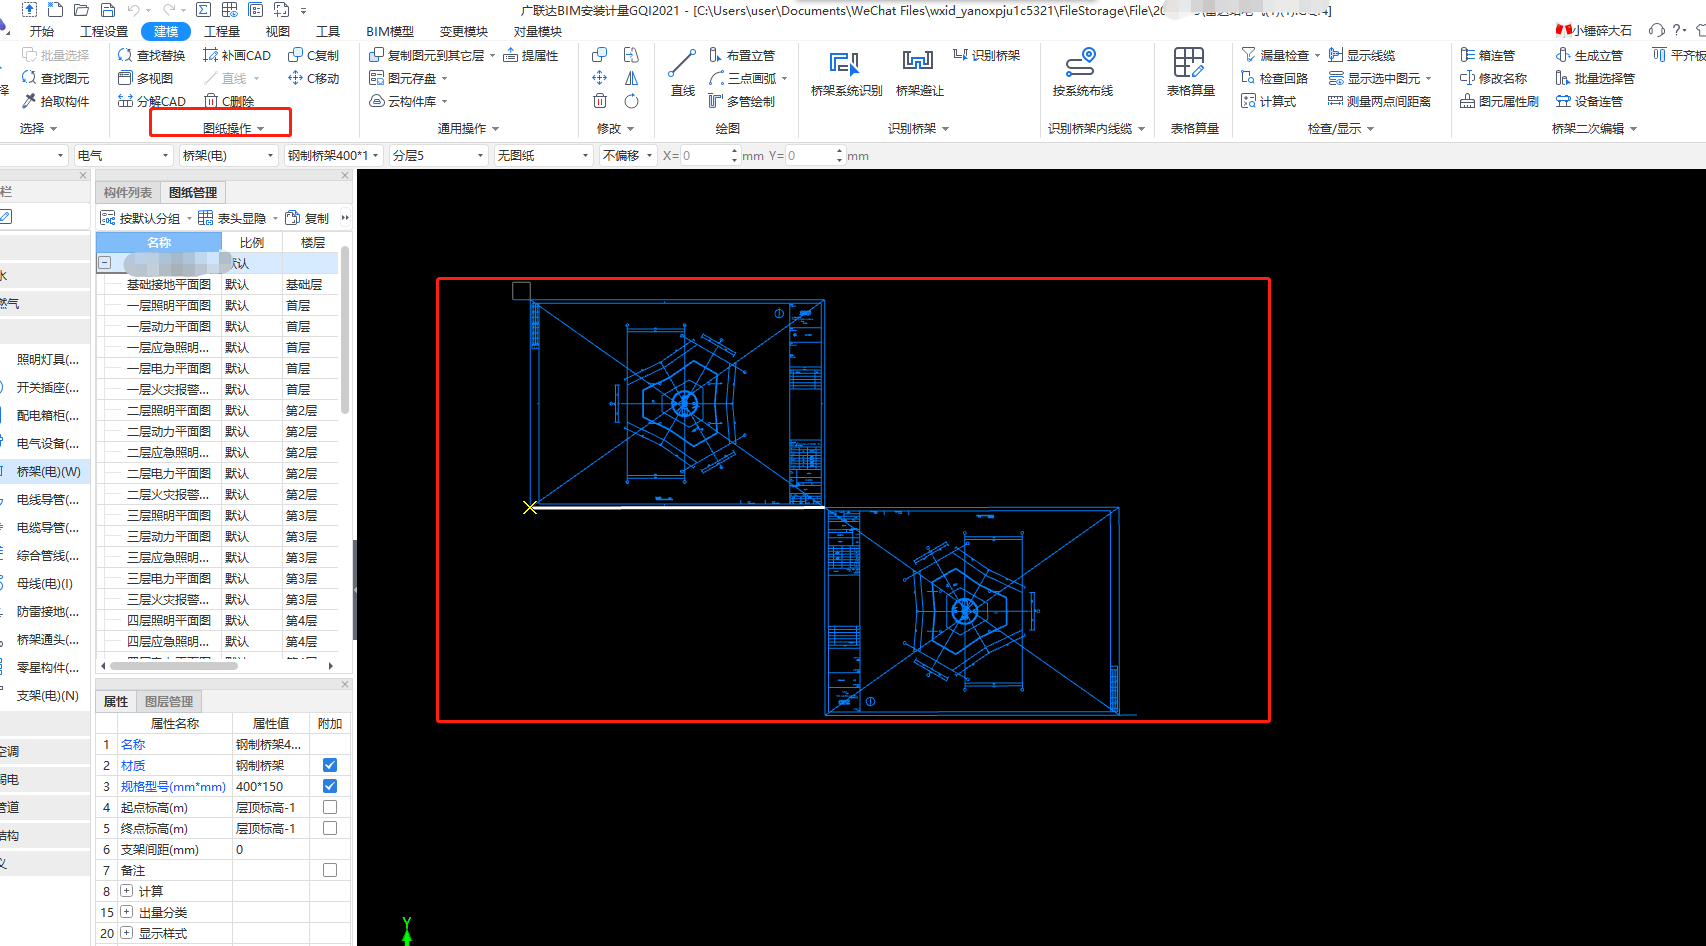This screenshot has height=946, width=1706.
Task: Click the rotate icon in 修改 group
Action: 631,101
